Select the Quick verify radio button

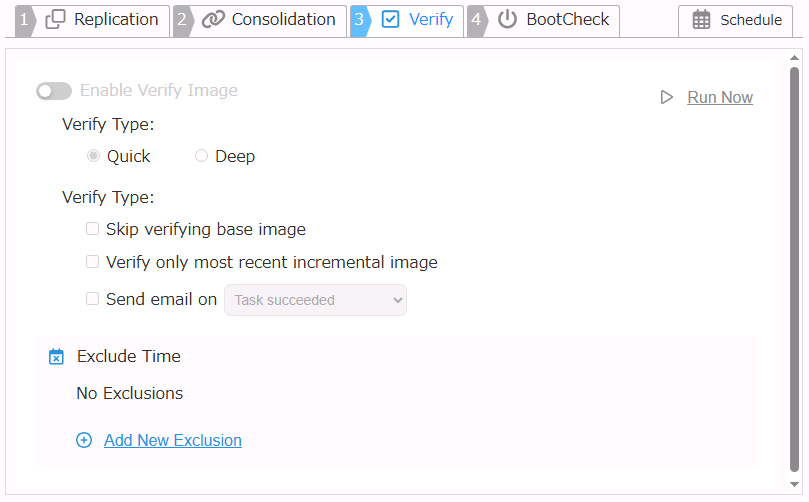tap(94, 156)
